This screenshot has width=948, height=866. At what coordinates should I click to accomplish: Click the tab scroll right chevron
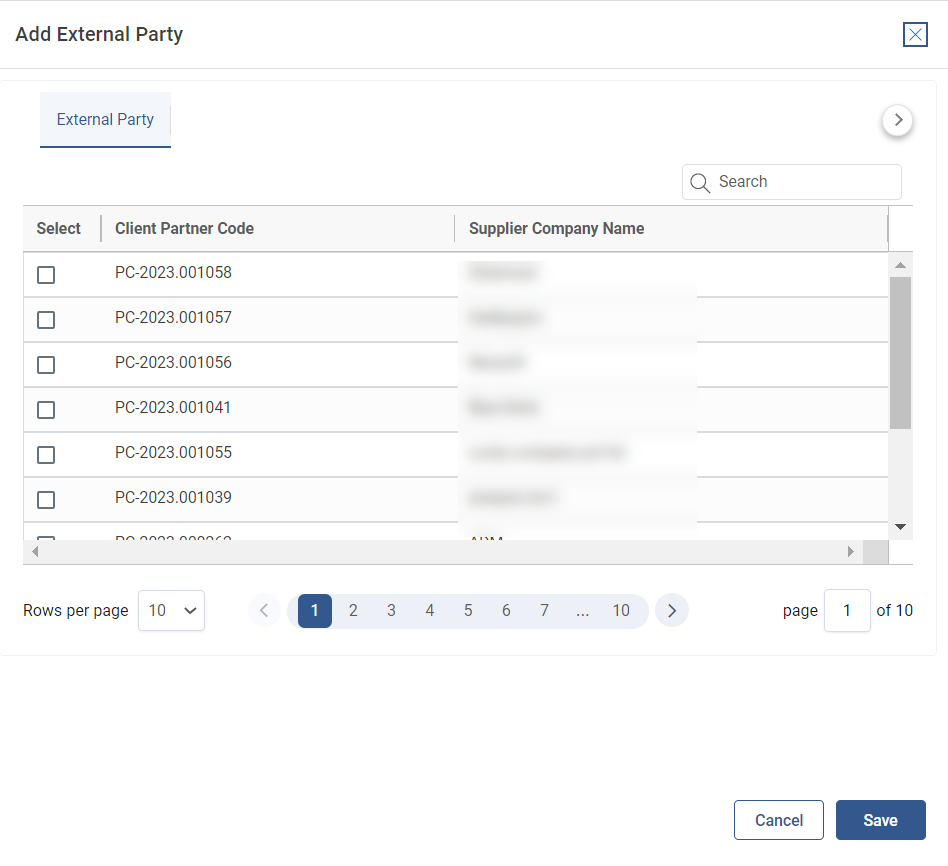click(897, 120)
